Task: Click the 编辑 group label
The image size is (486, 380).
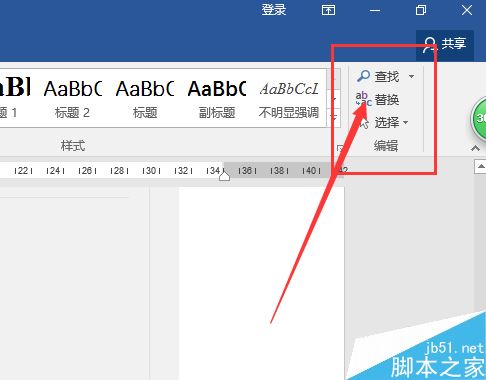Action: pos(386,146)
